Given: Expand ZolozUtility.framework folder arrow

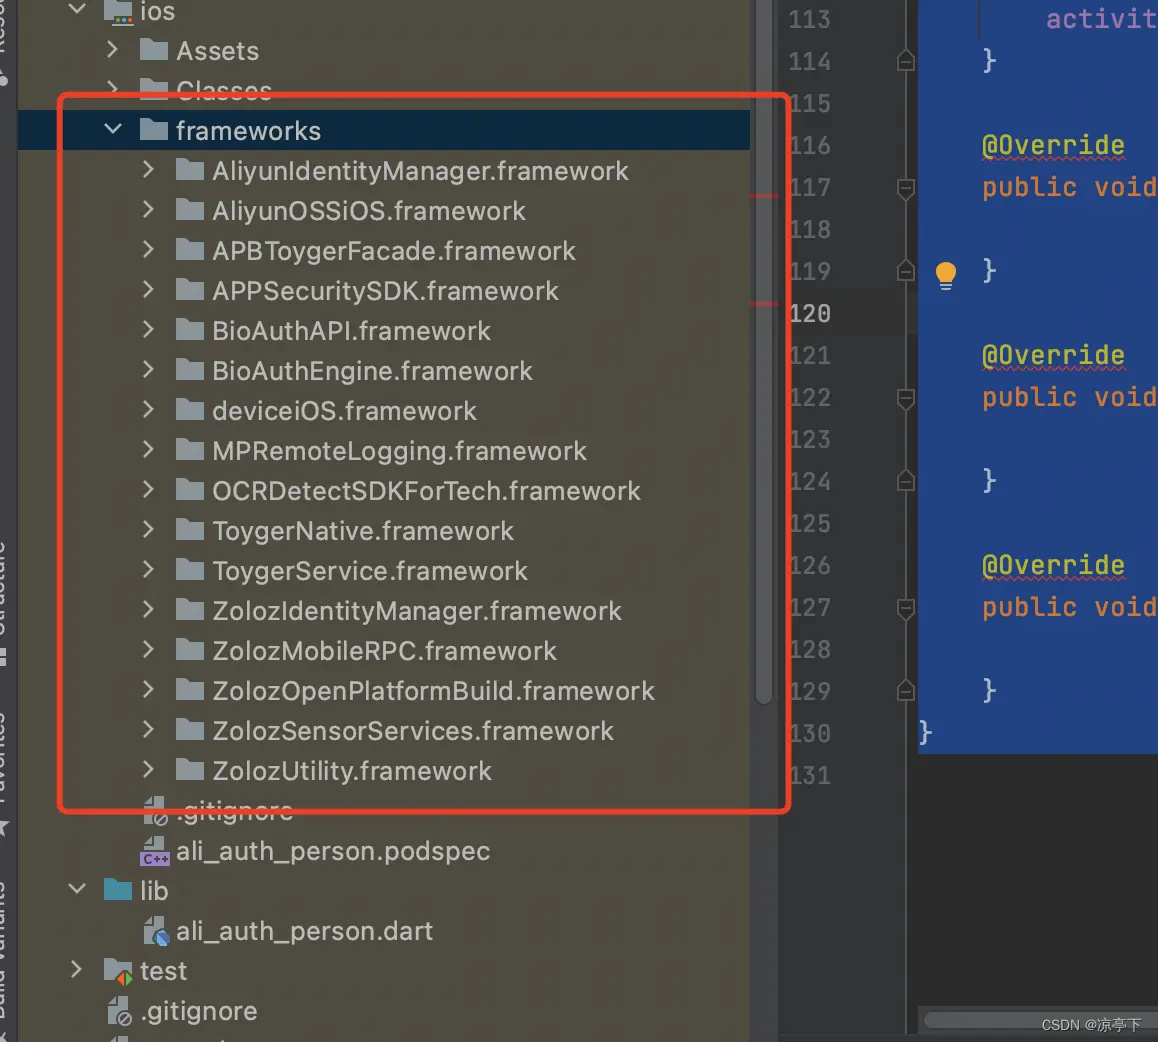Looking at the screenshot, I should coord(148,769).
